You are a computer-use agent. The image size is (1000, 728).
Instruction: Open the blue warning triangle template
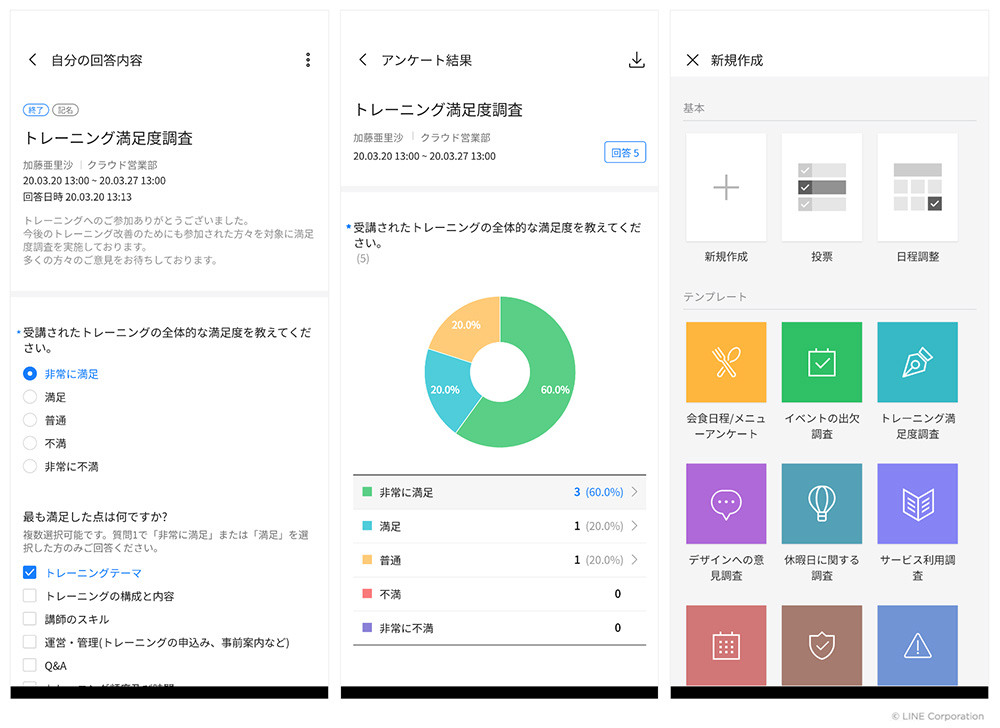[x=917, y=645]
